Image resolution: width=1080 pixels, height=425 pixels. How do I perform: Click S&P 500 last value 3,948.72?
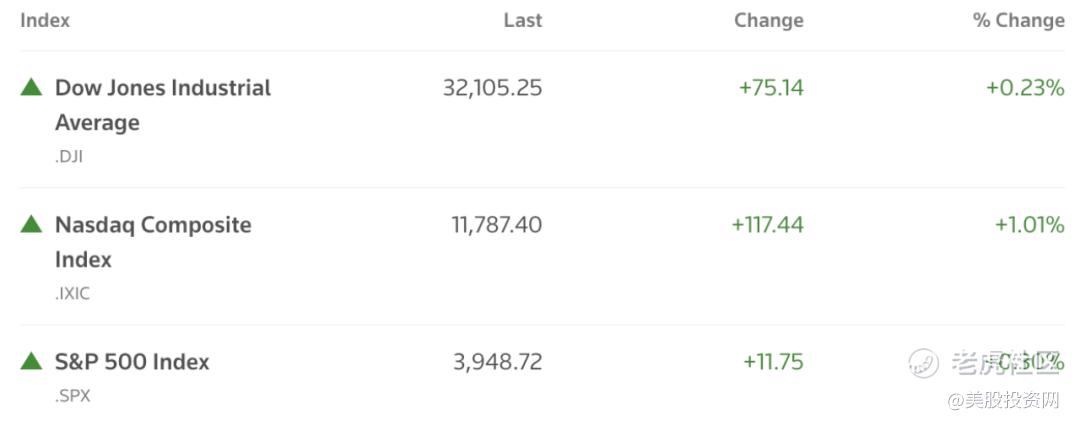(x=497, y=362)
